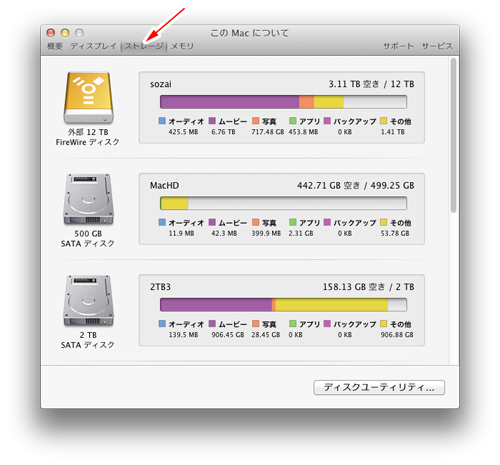Image resolution: width=500 pixels, height=465 pixels.
Task: Click the yellow minimize window button
Action: [x=65, y=33]
